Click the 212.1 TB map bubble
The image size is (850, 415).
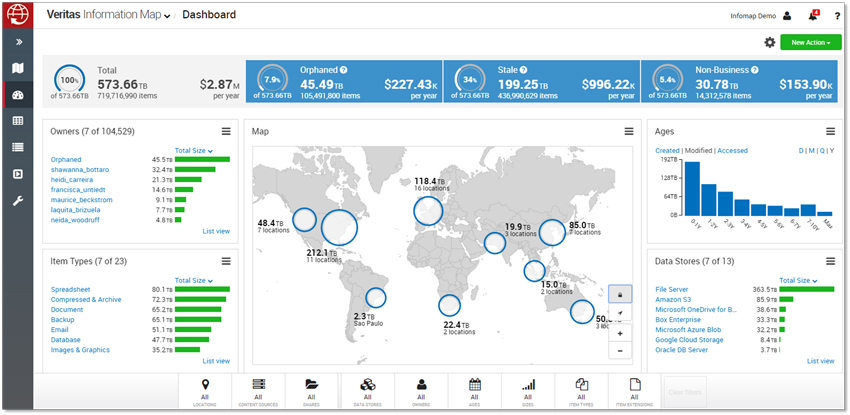339,228
